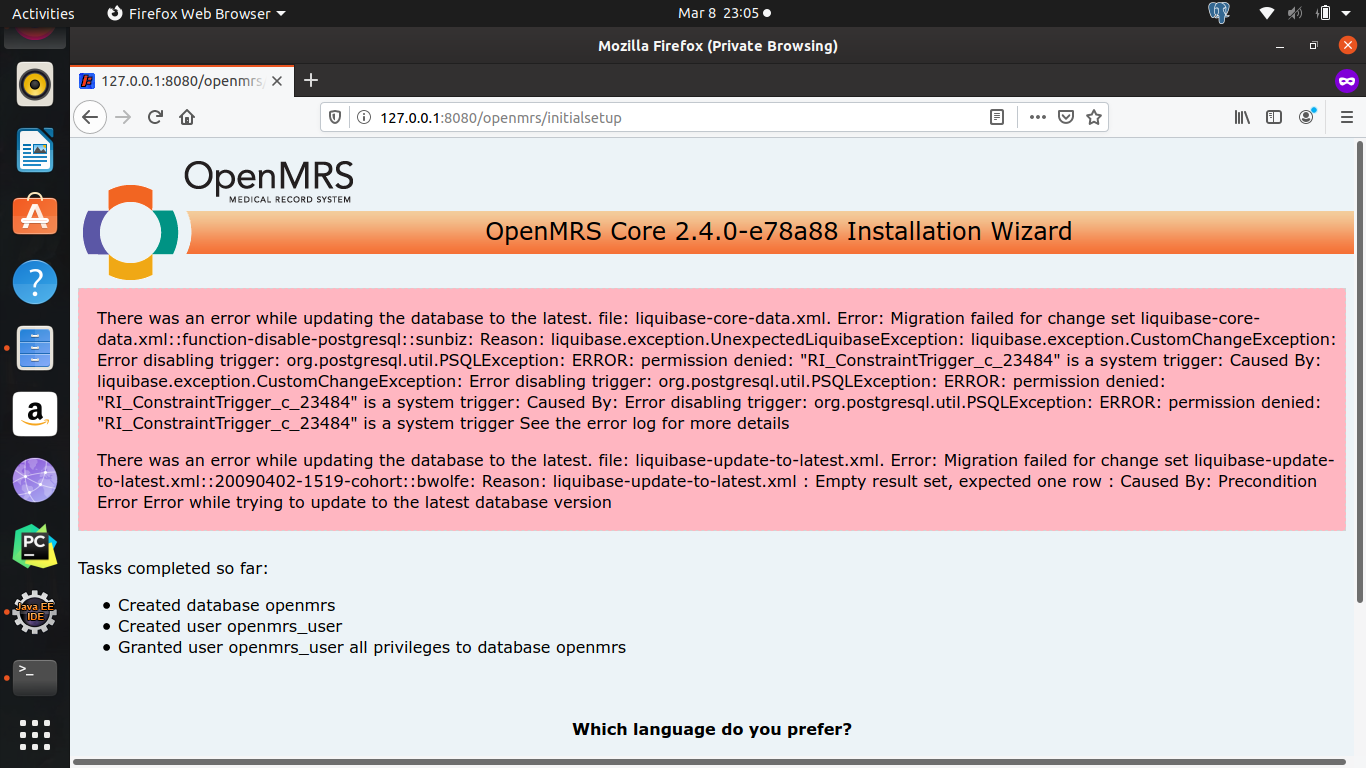This screenshot has width=1366, height=768.
Task: Open the network status indicator
Action: point(1267,14)
